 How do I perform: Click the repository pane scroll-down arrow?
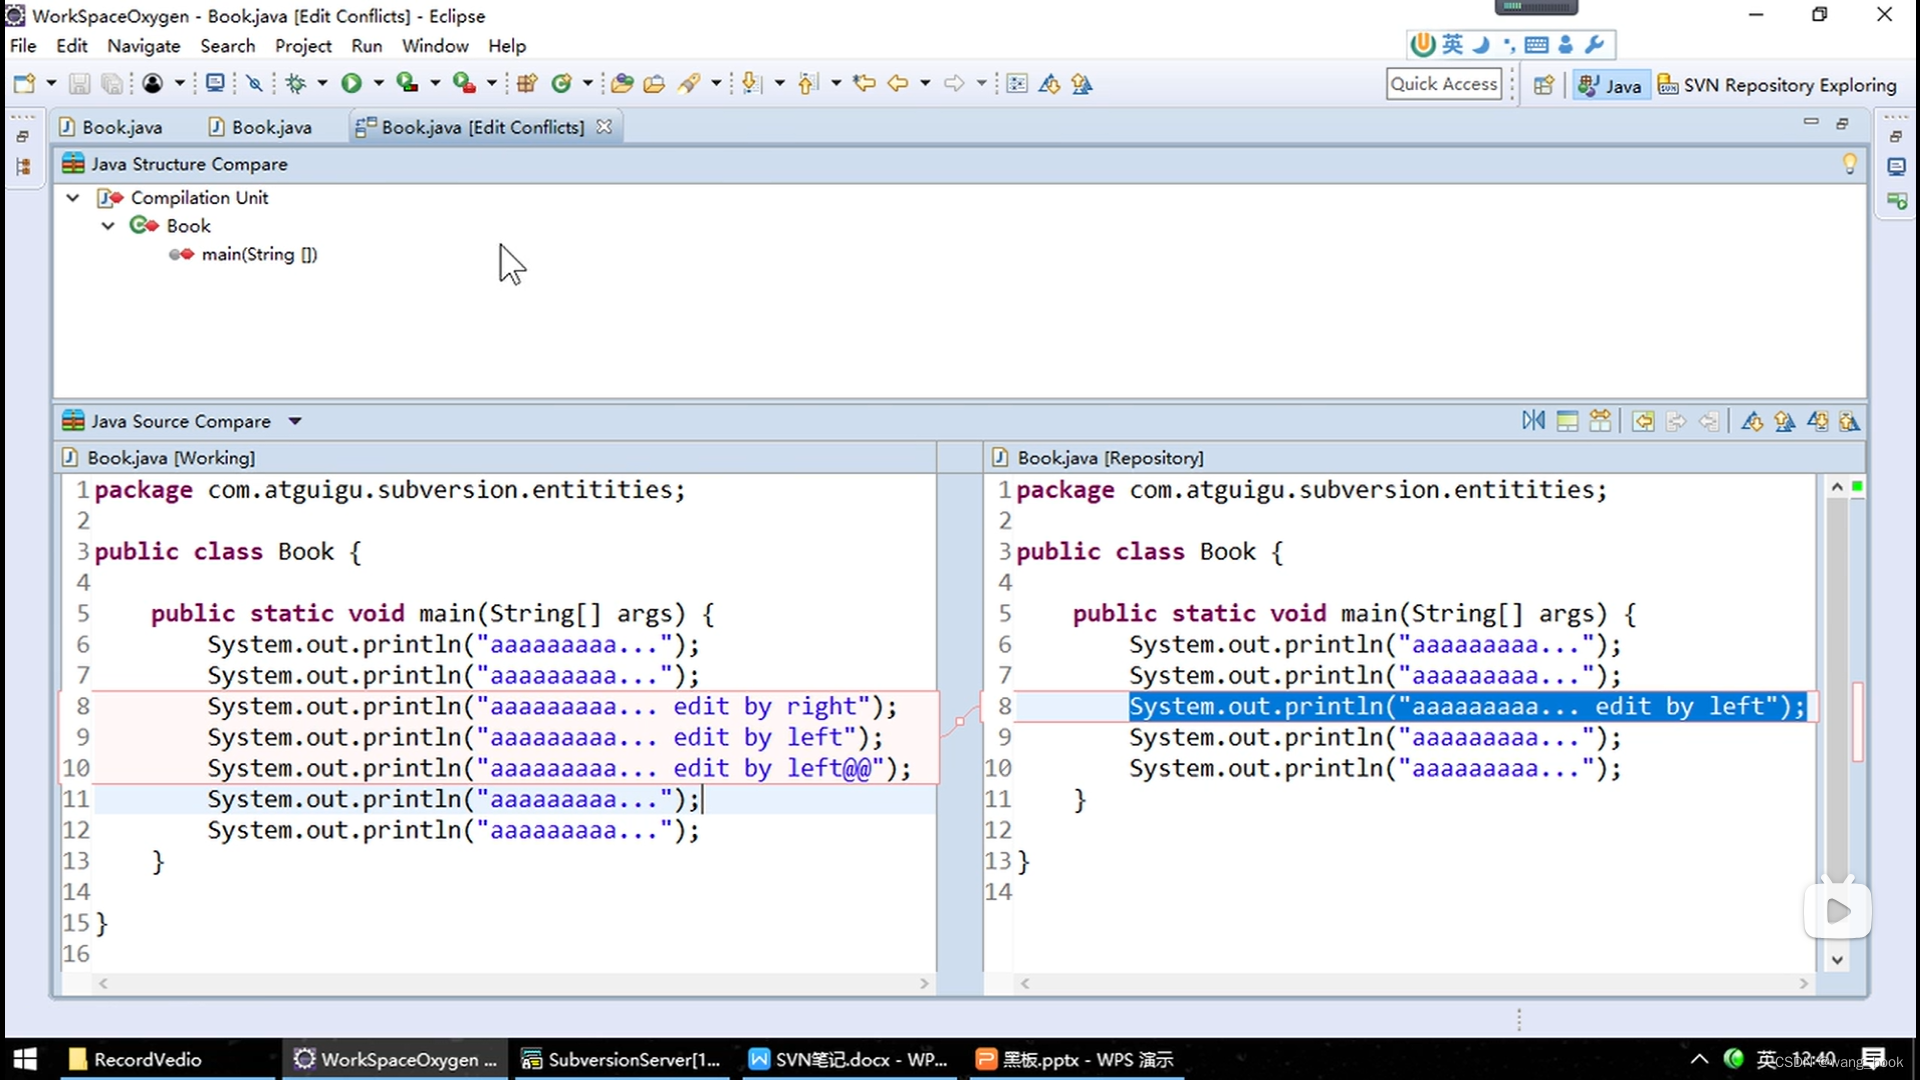tap(1837, 959)
